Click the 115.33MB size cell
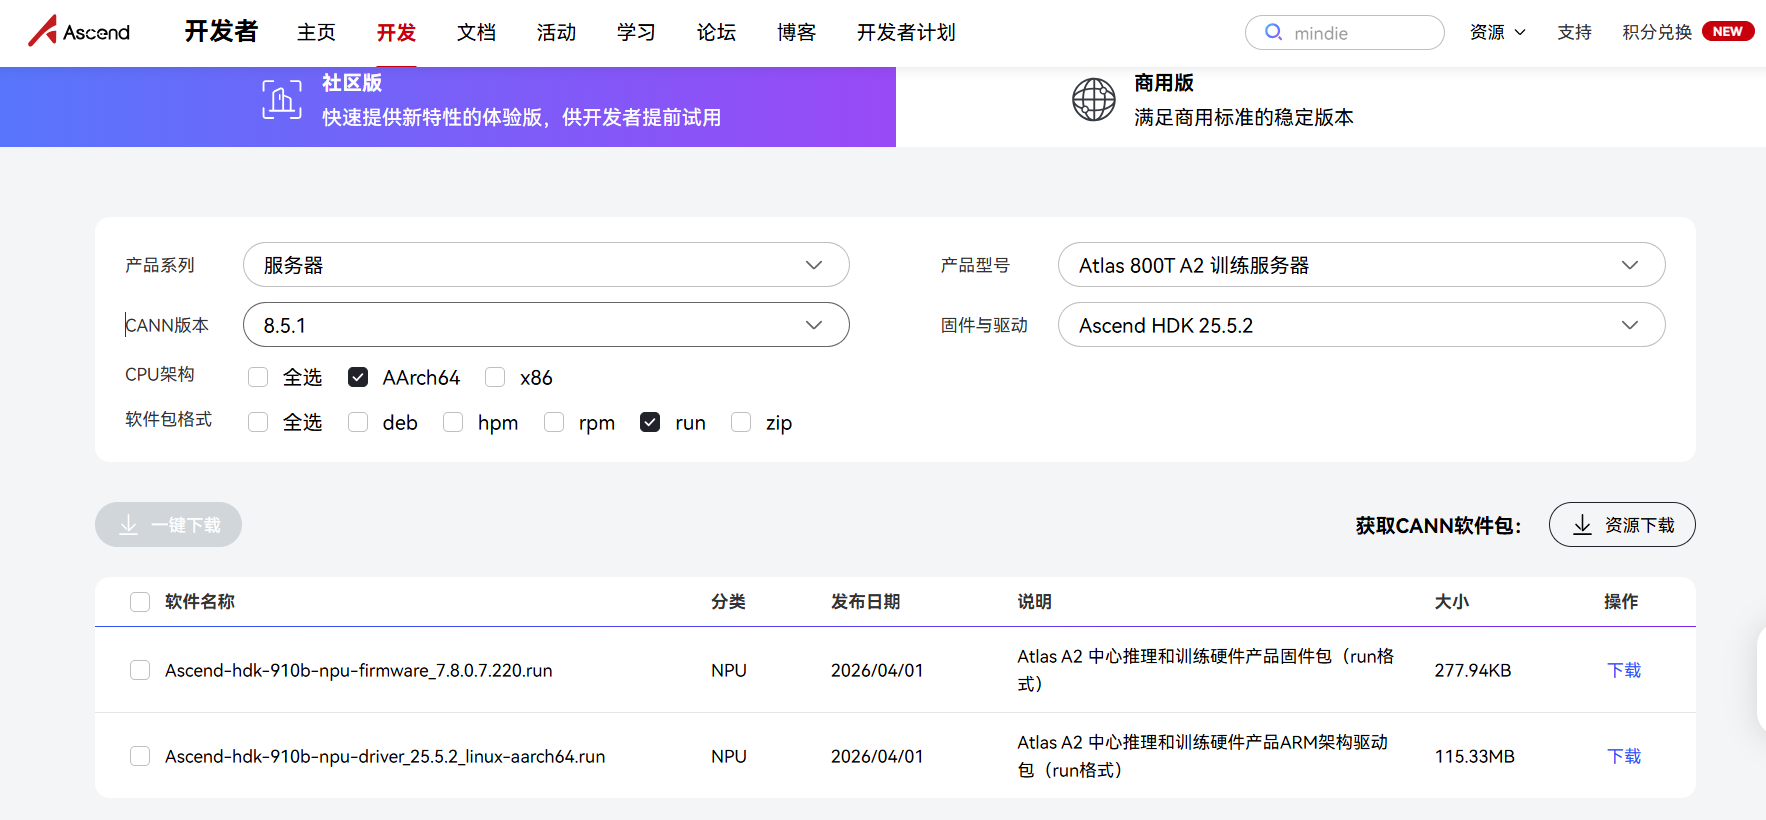The width and height of the screenshot is (1766, 820). [x=1475, y=756]
